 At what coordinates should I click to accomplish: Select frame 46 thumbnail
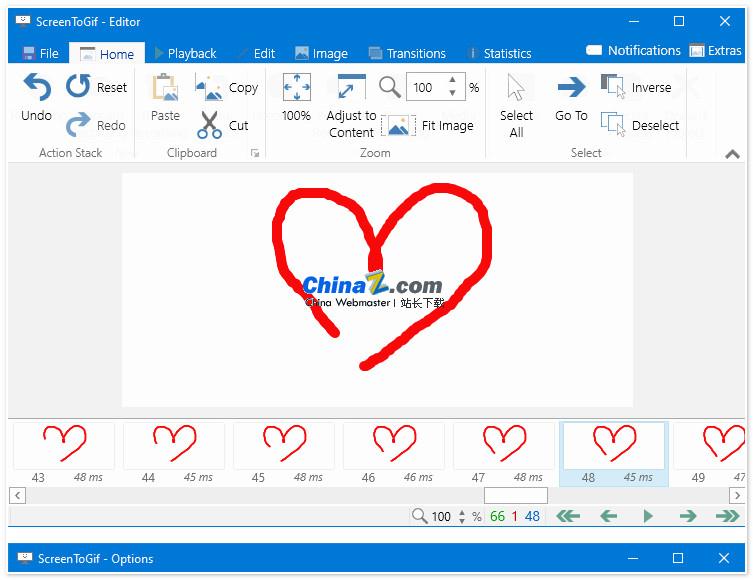[x=394, y=446]
